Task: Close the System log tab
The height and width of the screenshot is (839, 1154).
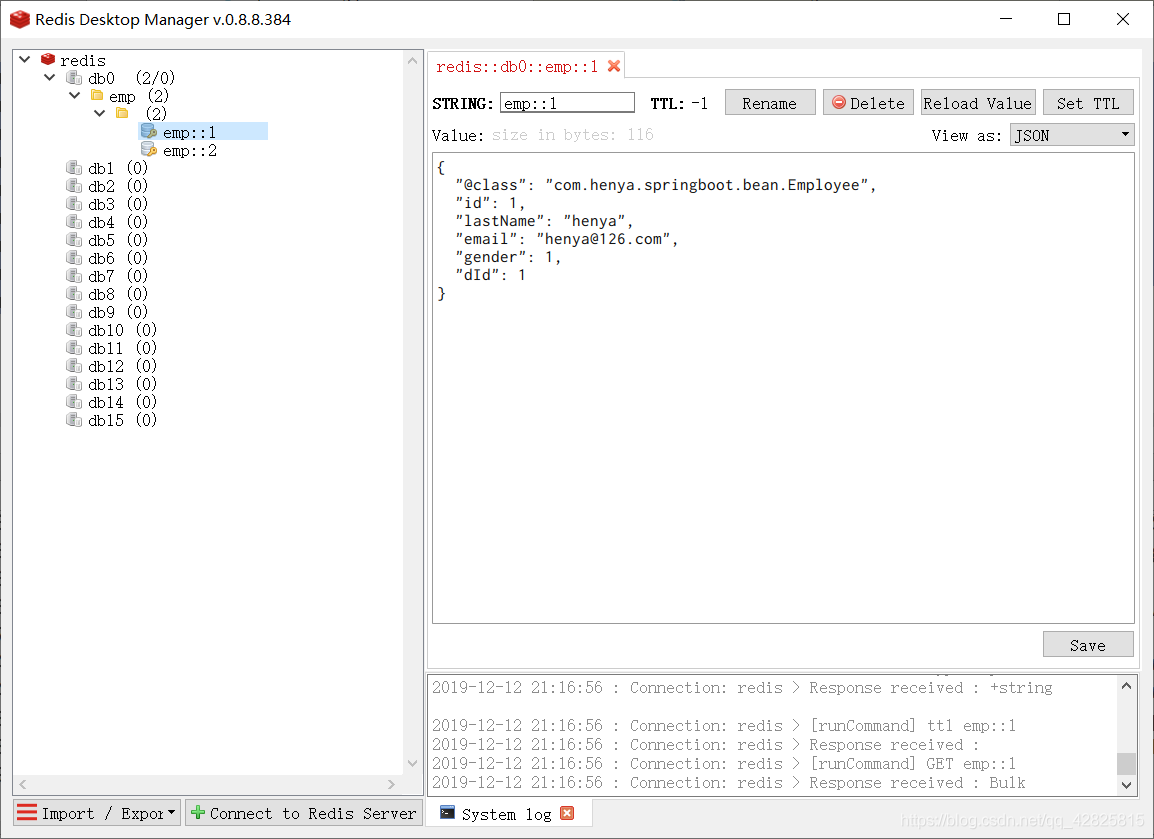Action: coord(567,813)
